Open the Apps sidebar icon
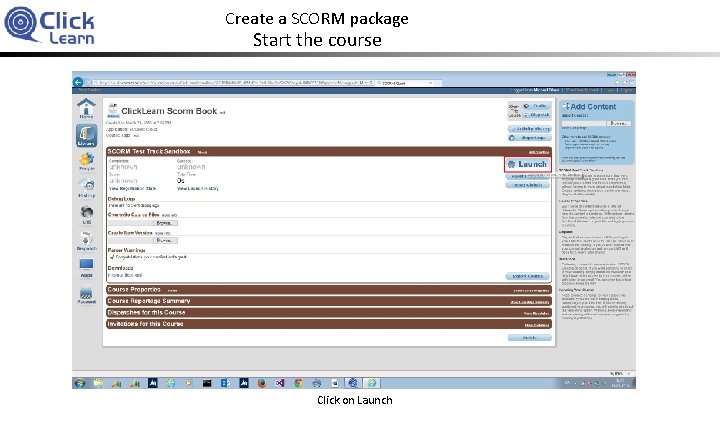The width and height of the screenshot is (720, 437). pyautogui.click(x=86, y=268)
